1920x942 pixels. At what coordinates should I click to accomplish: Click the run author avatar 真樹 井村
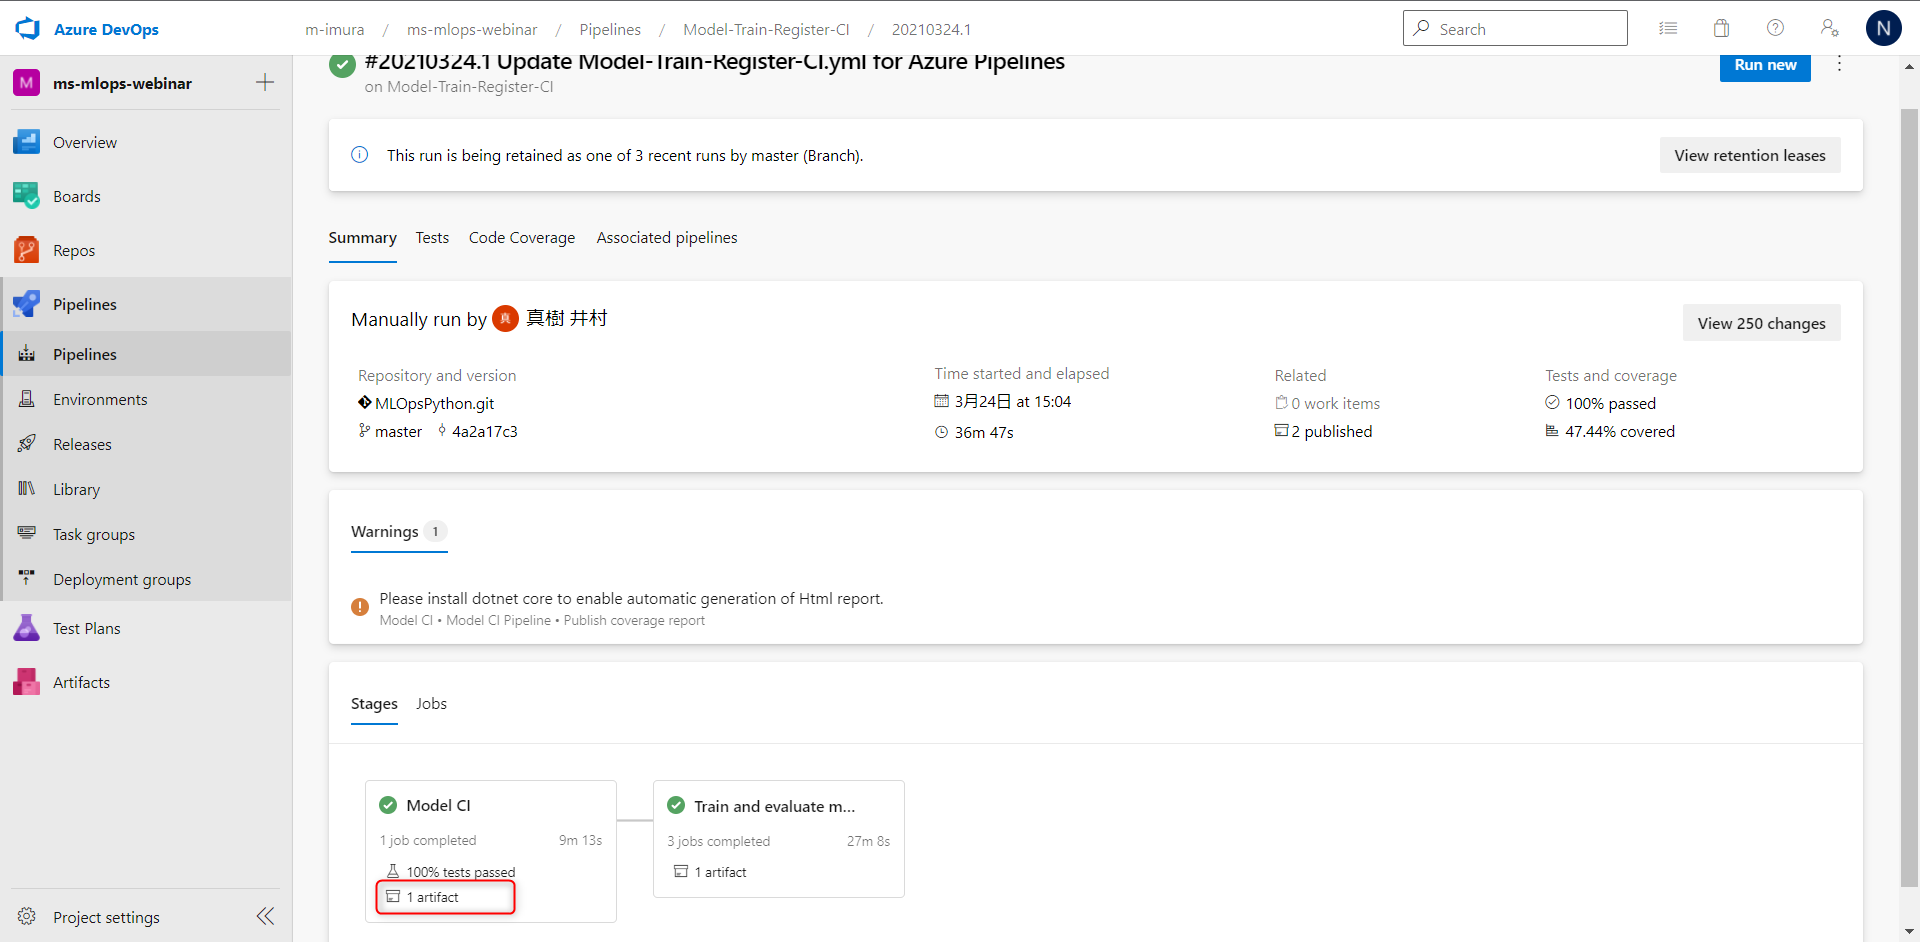(505, 318)
